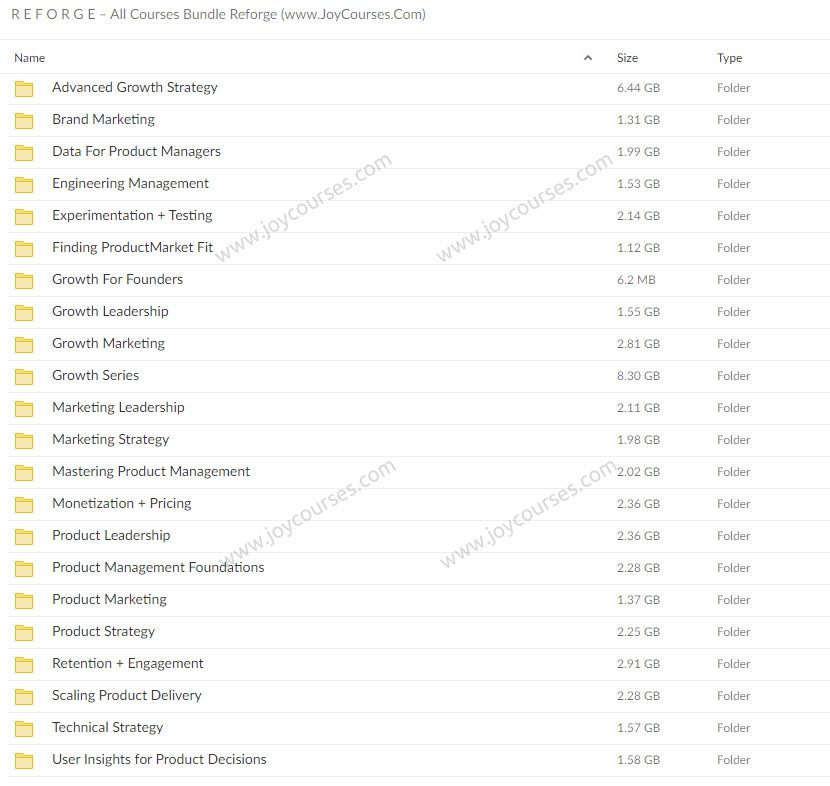Click the Growth Marketing folder icon
The image size is (830, 786).
click(x=24, y=345)
